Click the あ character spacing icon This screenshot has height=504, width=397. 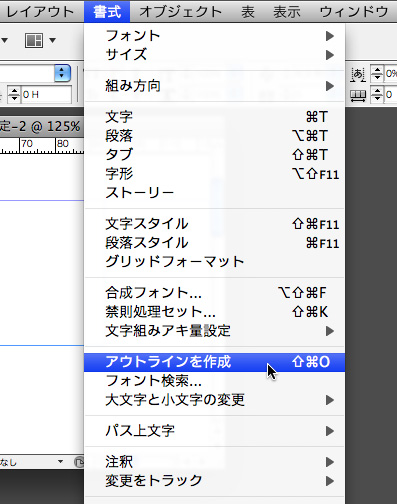(358, 74)
